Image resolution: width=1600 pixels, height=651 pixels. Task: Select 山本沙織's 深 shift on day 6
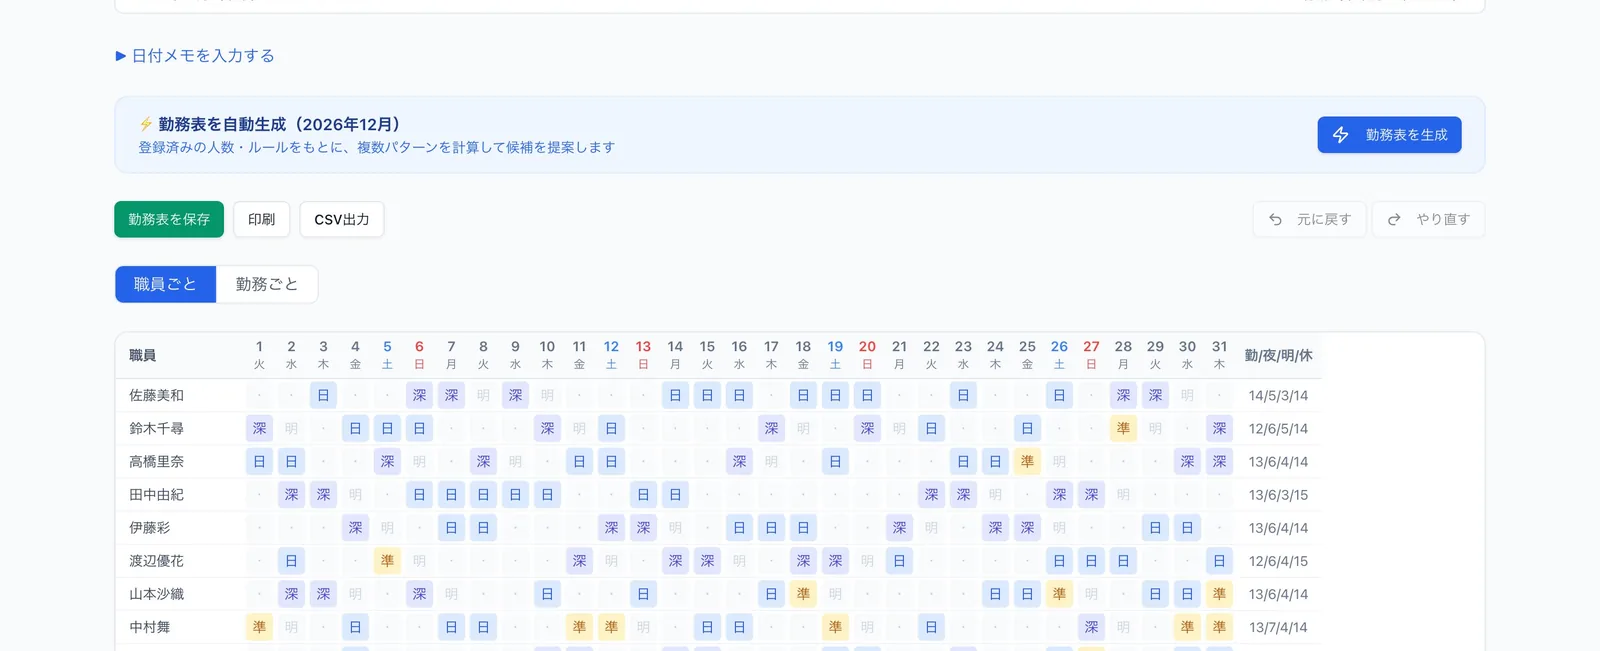click(419, 594)
